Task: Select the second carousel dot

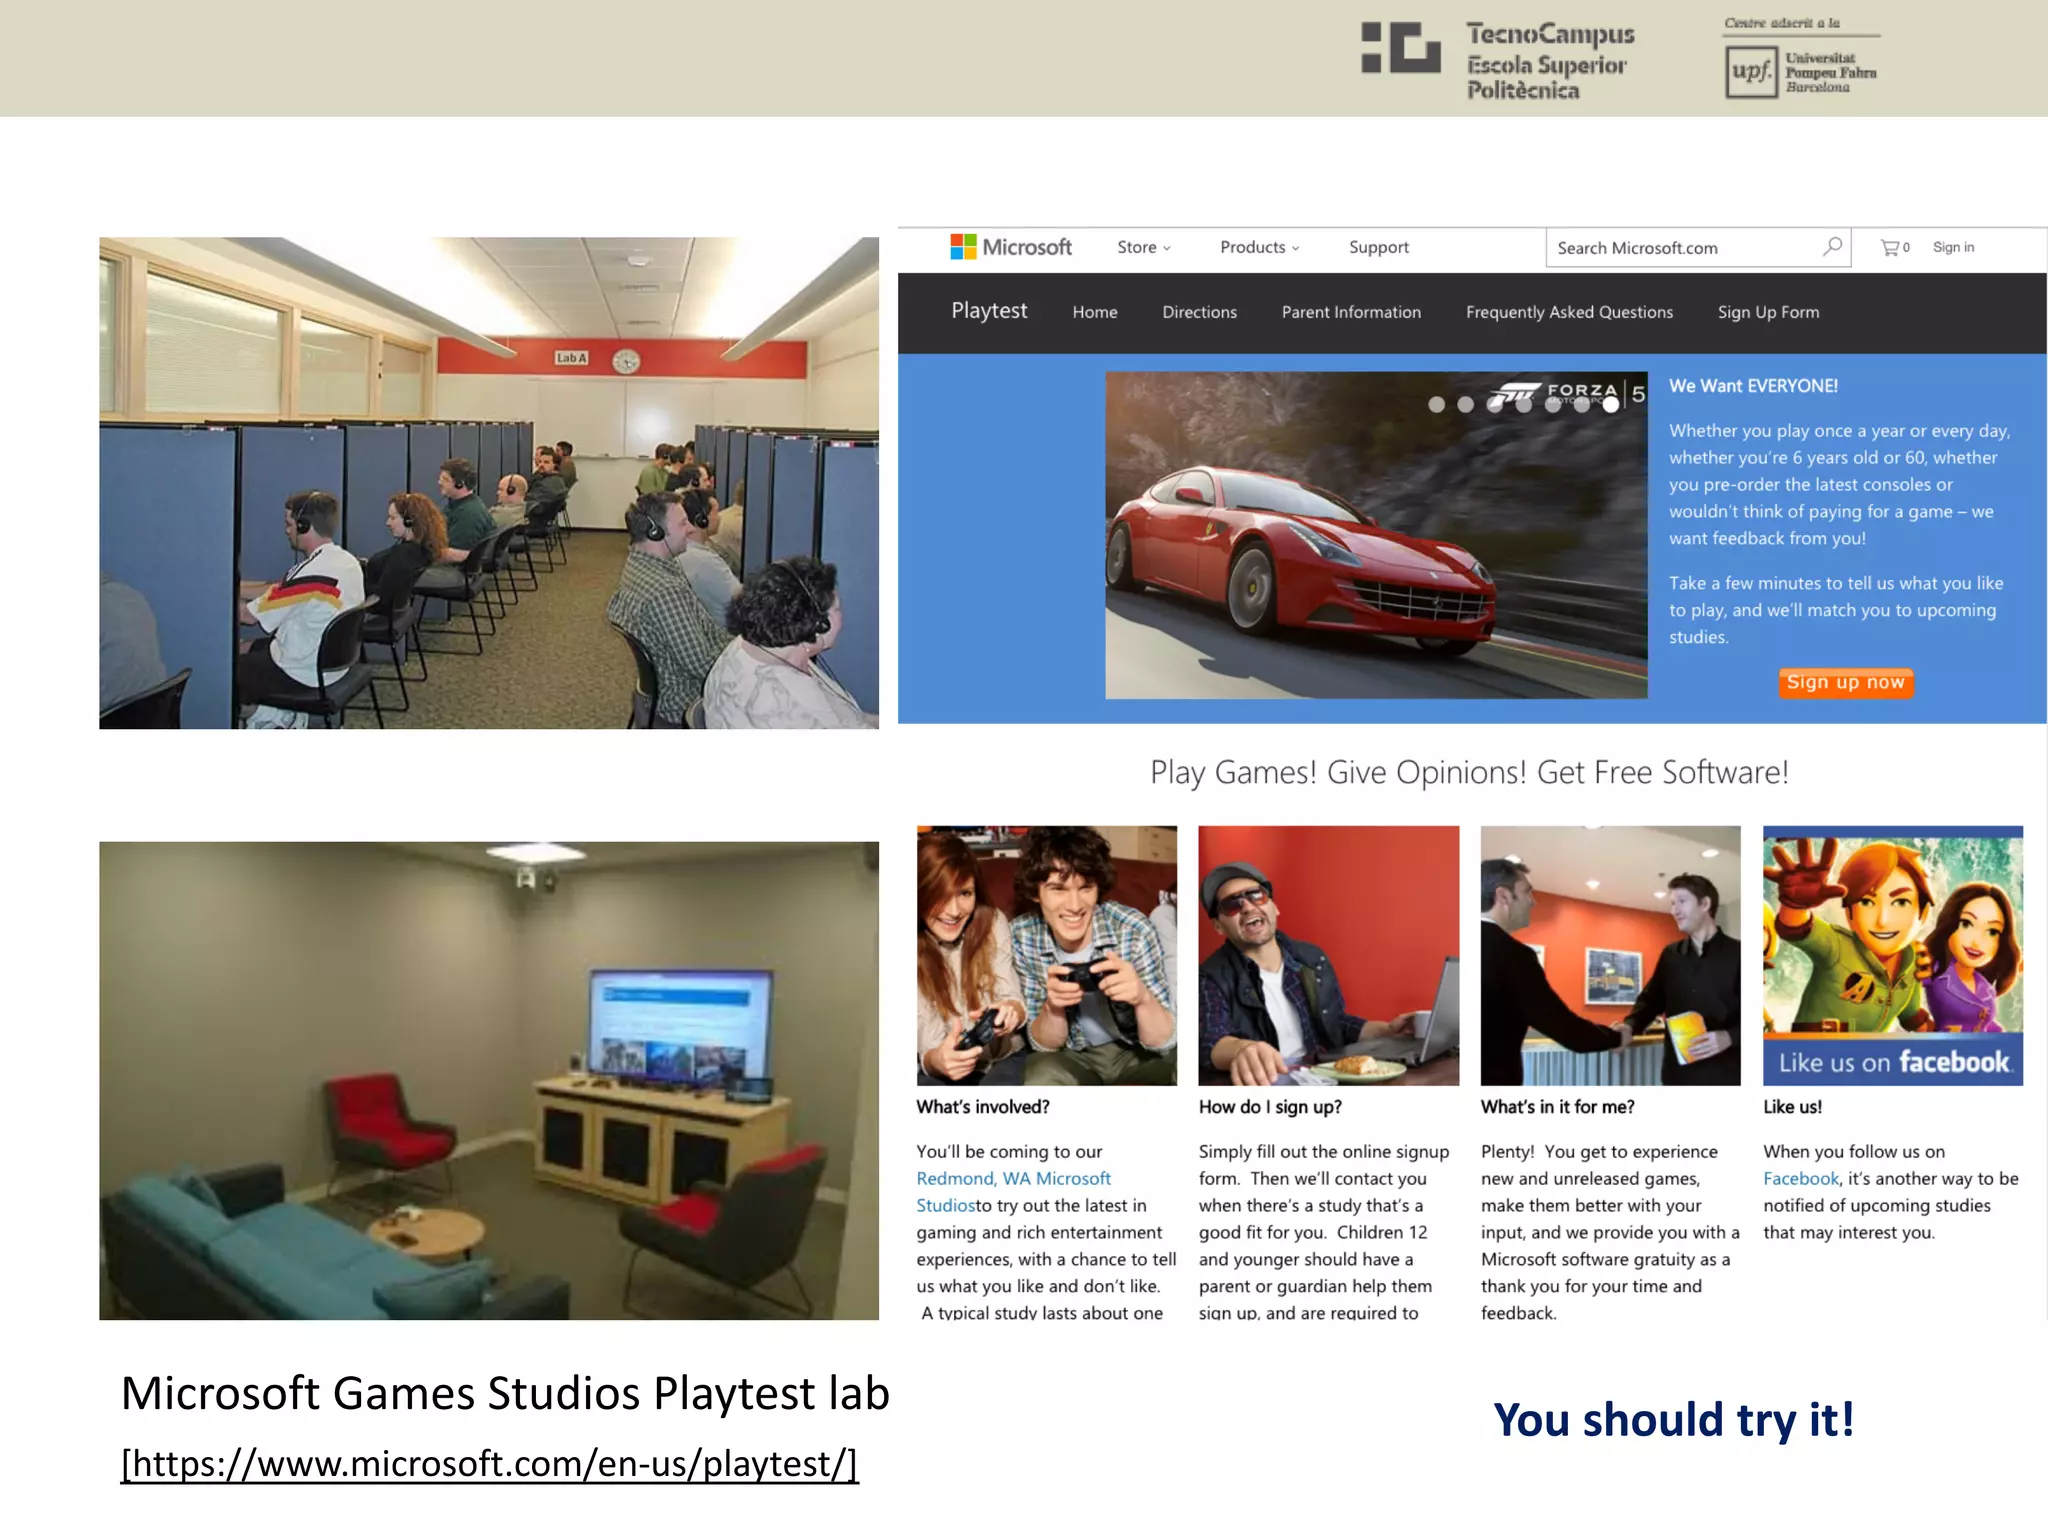Action: 1465,404
